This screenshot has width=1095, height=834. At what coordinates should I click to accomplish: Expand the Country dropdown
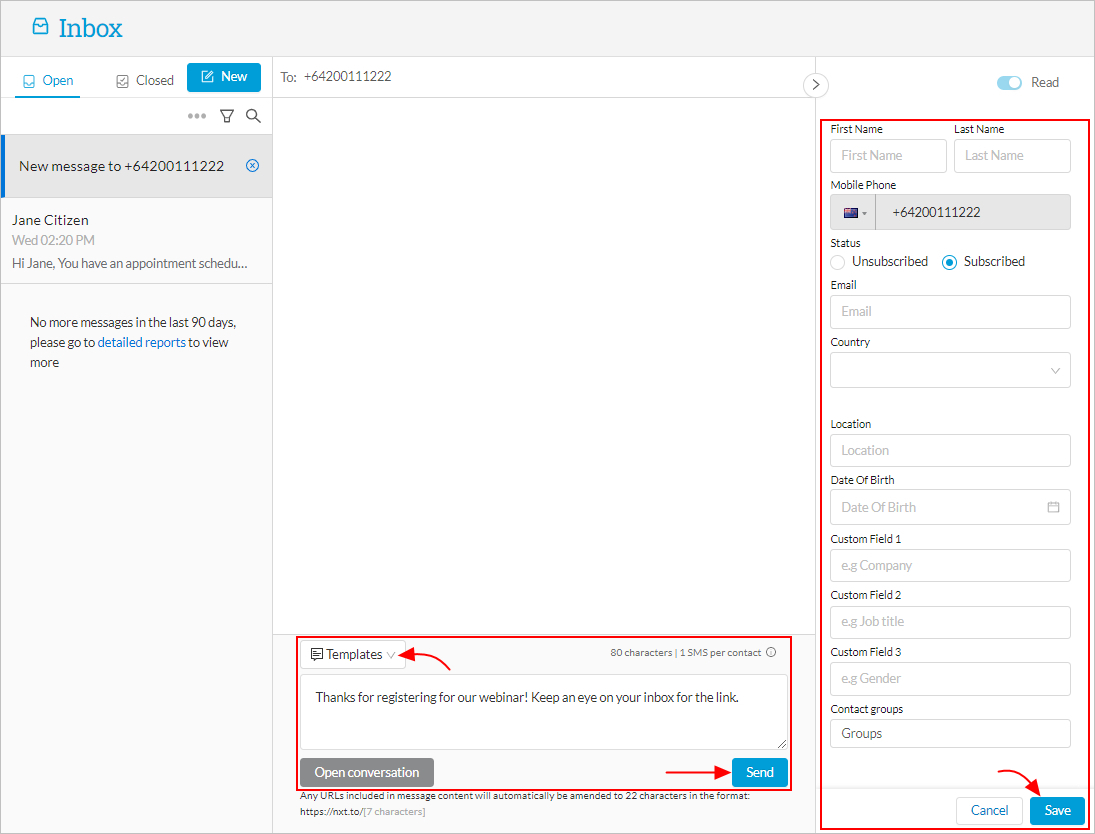click(x=950, y=370)
